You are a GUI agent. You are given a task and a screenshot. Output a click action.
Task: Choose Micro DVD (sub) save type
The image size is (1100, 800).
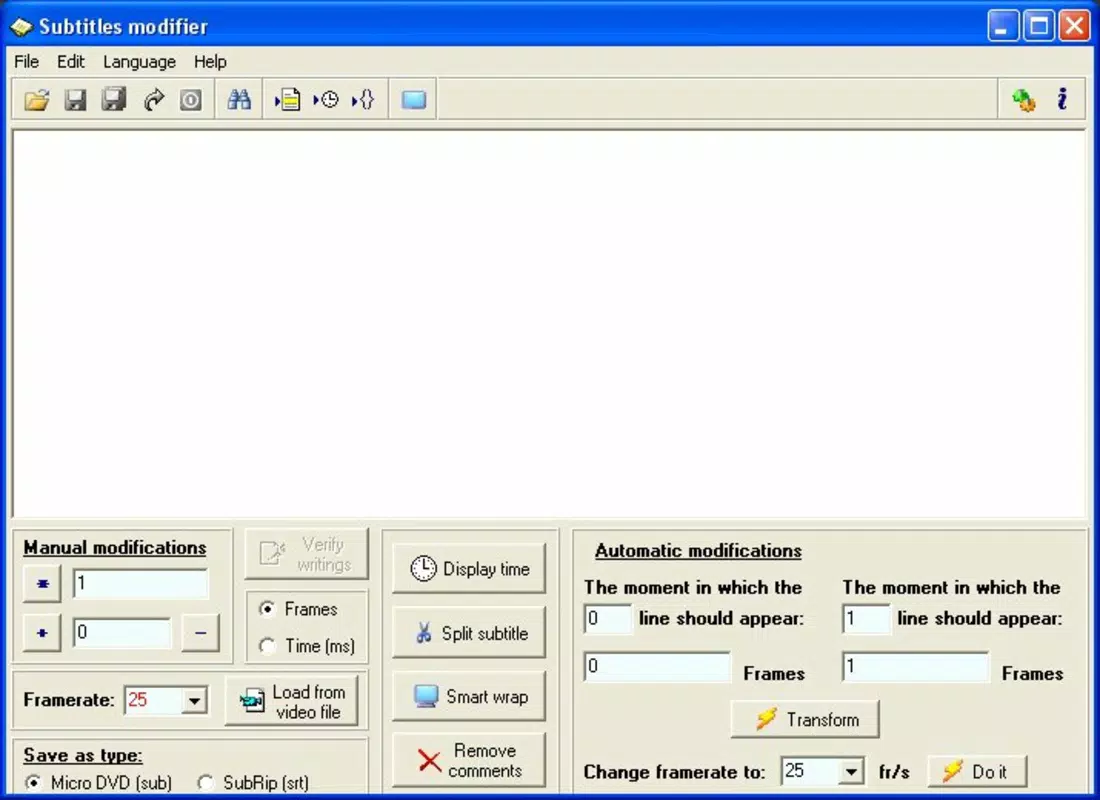click(x=33, y=782)
